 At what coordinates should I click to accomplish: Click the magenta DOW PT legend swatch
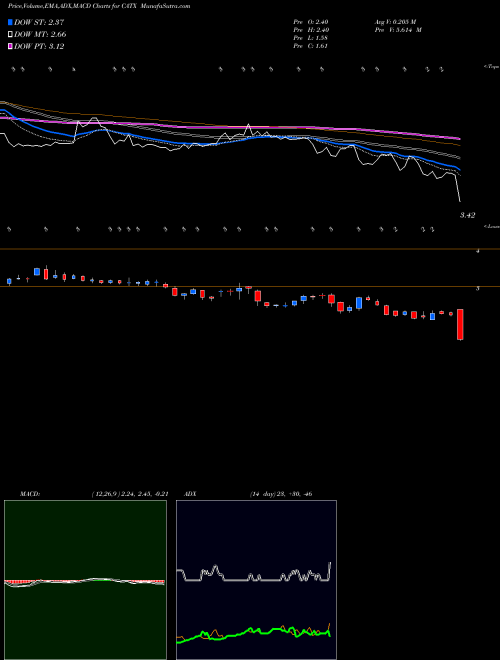click(x=10, y=47)
